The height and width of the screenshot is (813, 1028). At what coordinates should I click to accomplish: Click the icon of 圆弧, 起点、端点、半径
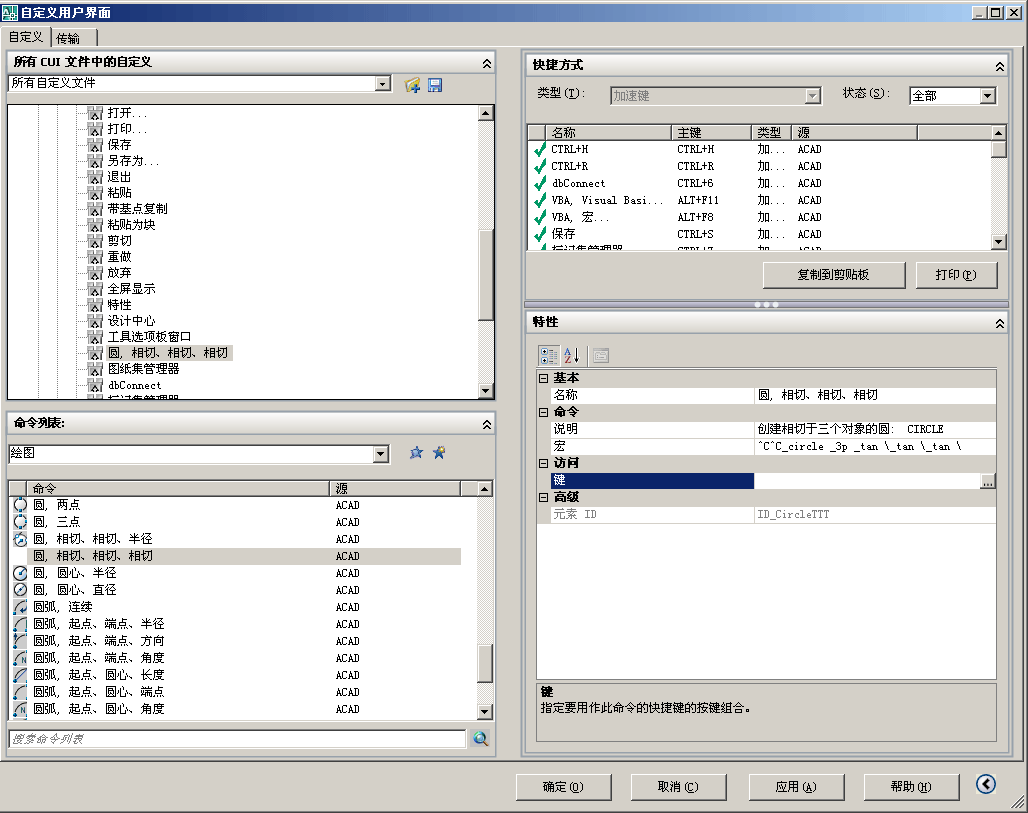pos(20,624)
